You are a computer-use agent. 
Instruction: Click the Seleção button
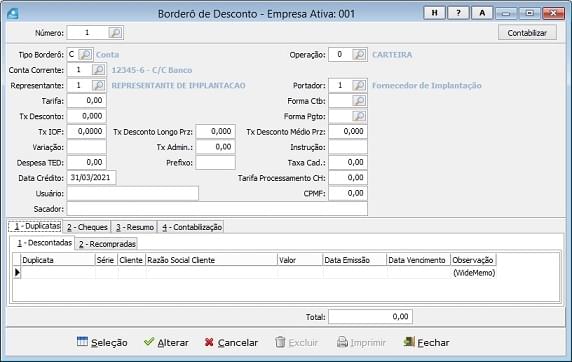(x=102, y=342)
